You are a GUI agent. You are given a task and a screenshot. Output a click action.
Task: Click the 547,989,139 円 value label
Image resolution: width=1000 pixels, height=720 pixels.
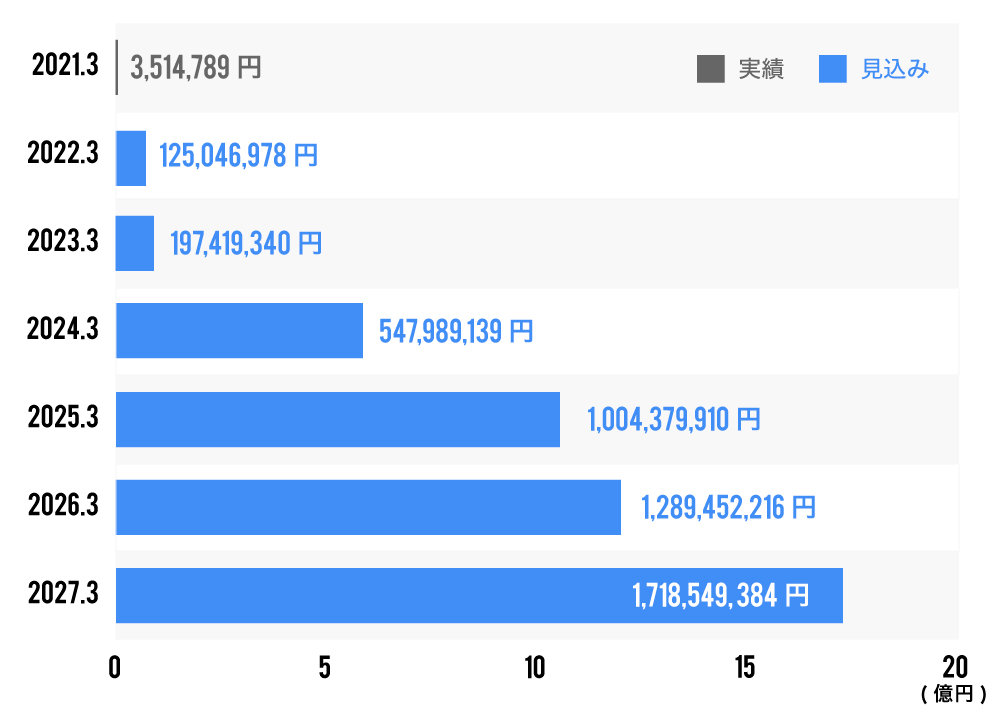coord(456,331)
